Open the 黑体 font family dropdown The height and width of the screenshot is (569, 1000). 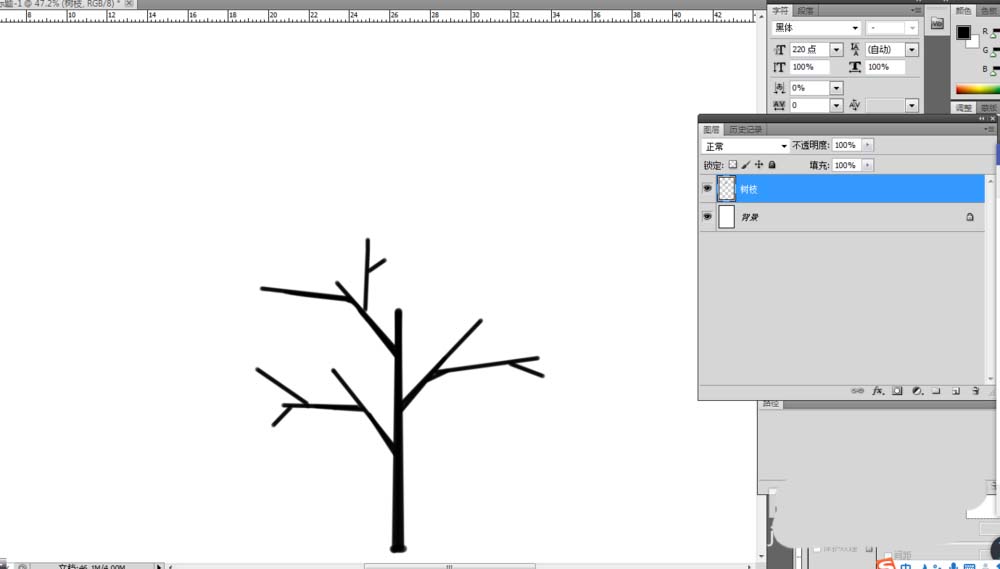816,28
